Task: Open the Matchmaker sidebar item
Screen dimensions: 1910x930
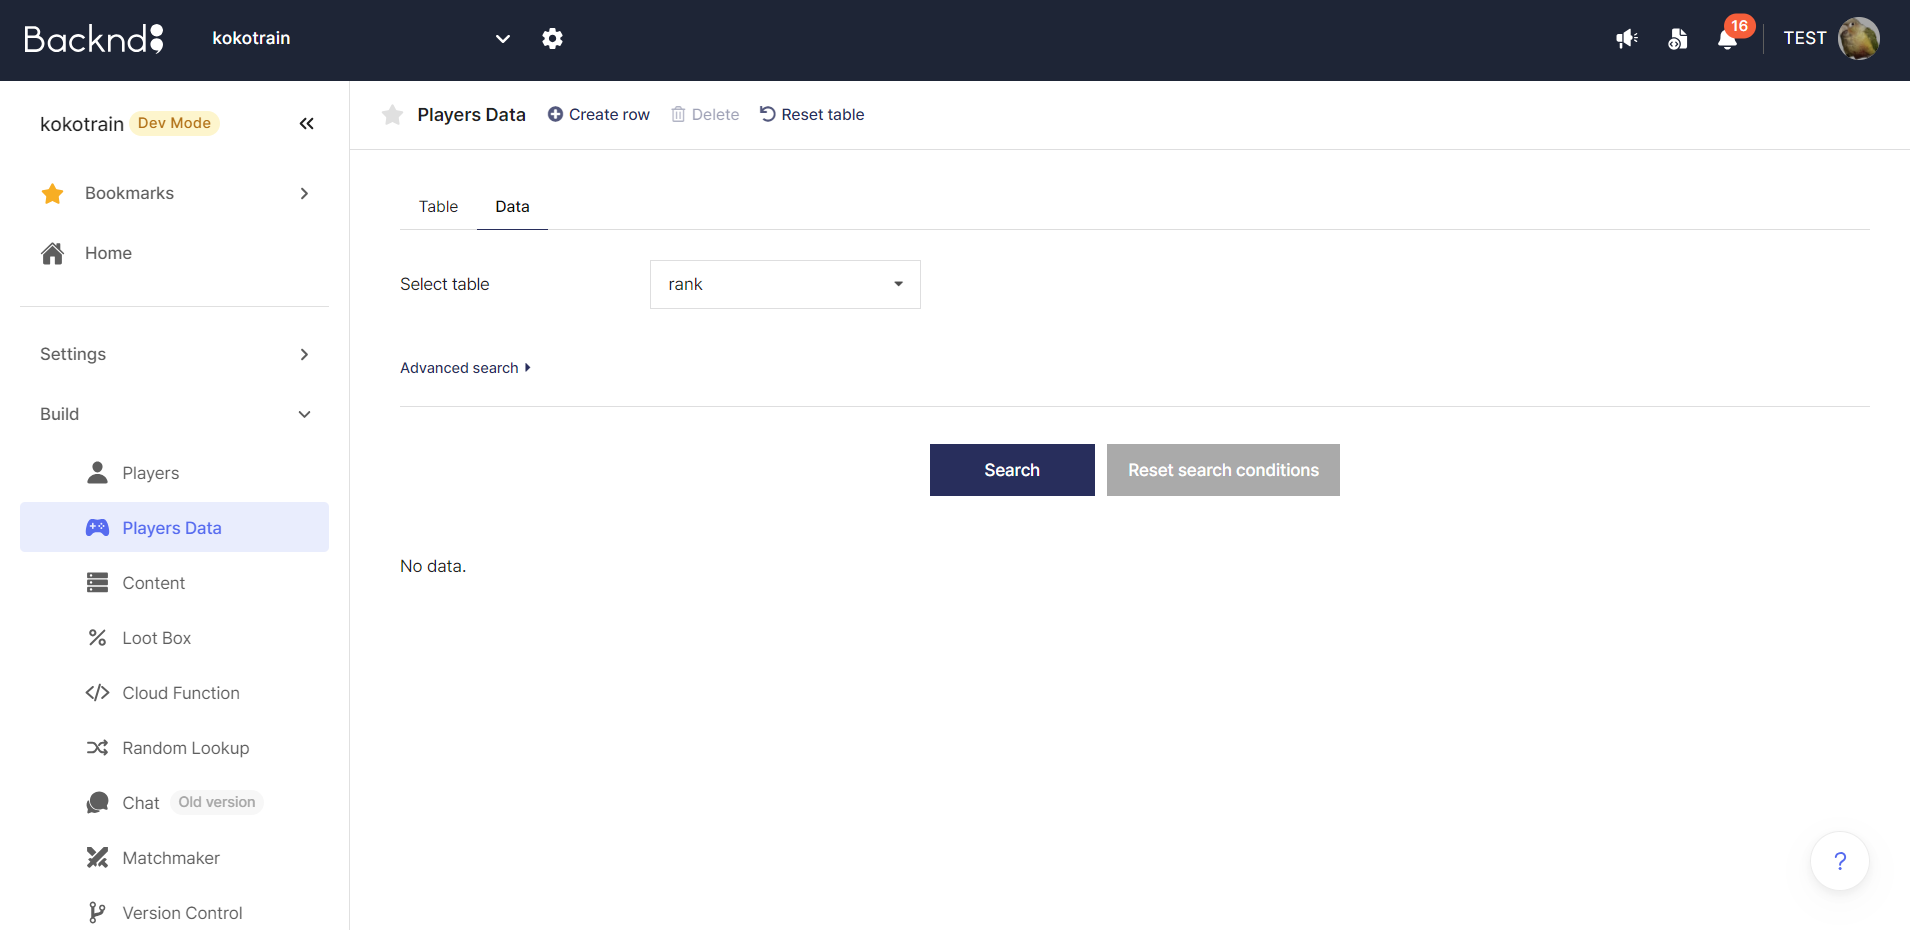Action: [x=171, y=858]
